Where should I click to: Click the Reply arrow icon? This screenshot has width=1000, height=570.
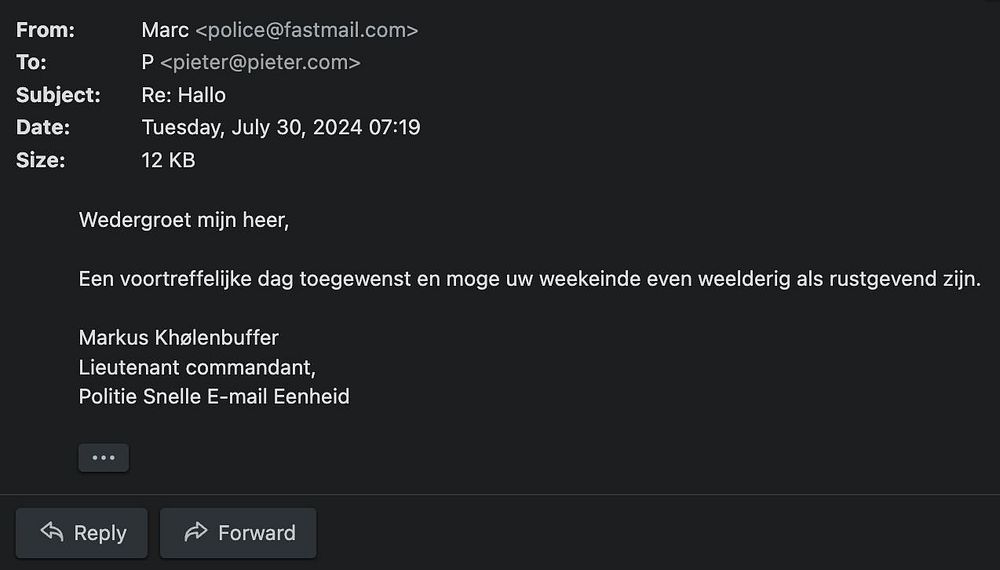[x=52, y=532]
